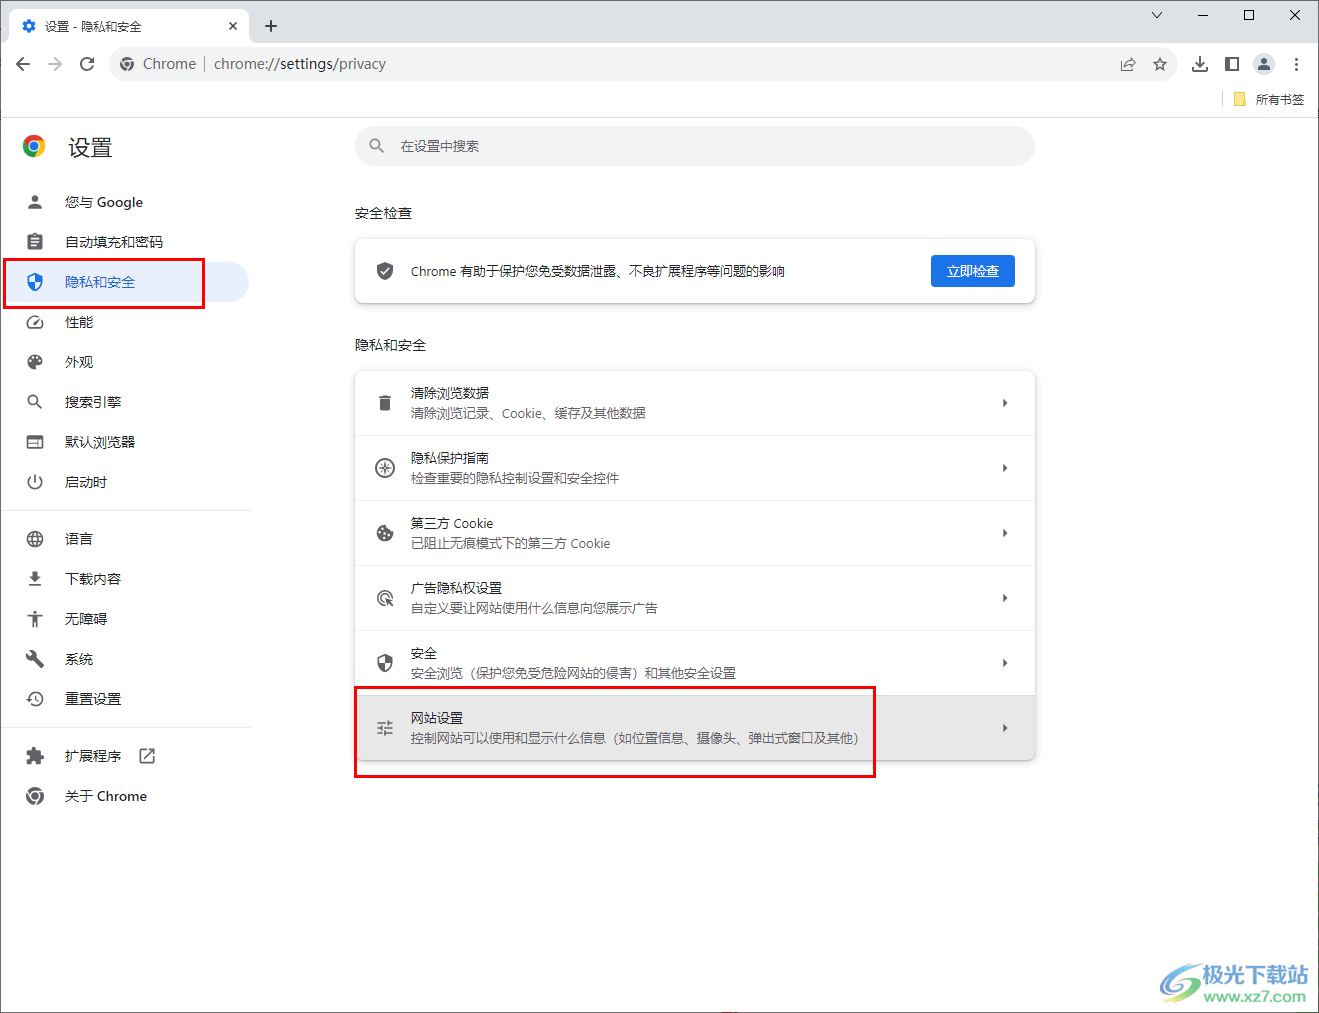Image resolution: width=1319 pixels, height=1013 pixels.
Task: Click the sliders icon for 网站设置
Action: pyautogui.click(x=385, y=728)
